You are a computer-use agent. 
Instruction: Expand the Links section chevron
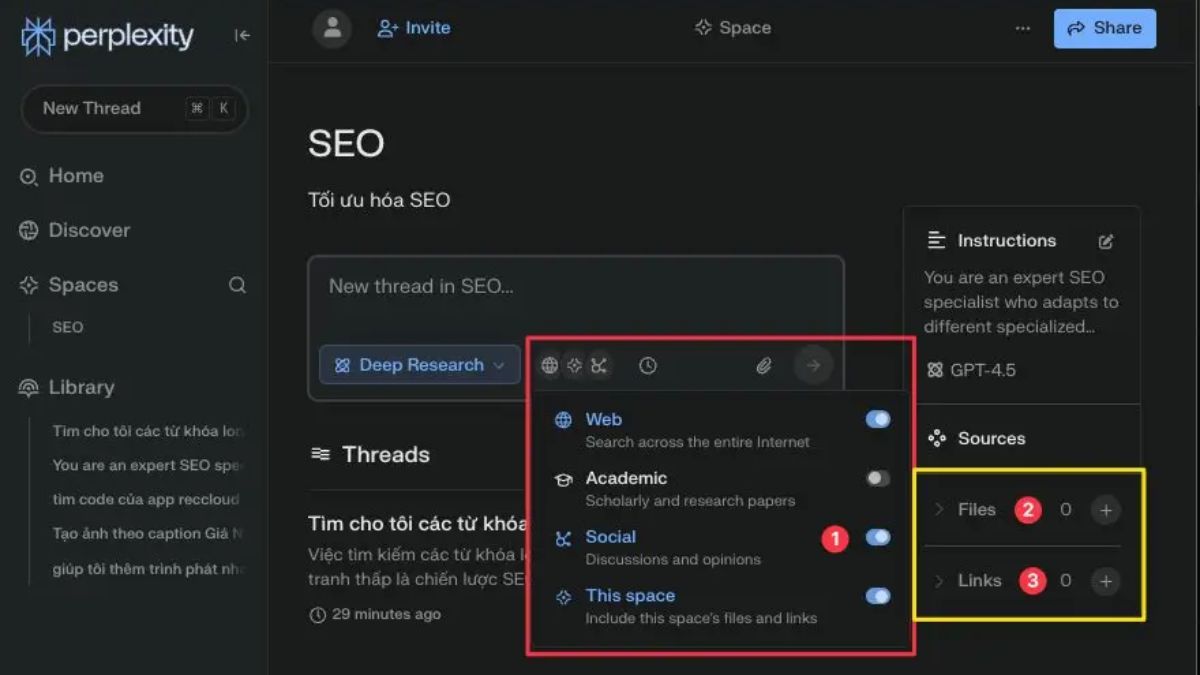coord(939,580)
